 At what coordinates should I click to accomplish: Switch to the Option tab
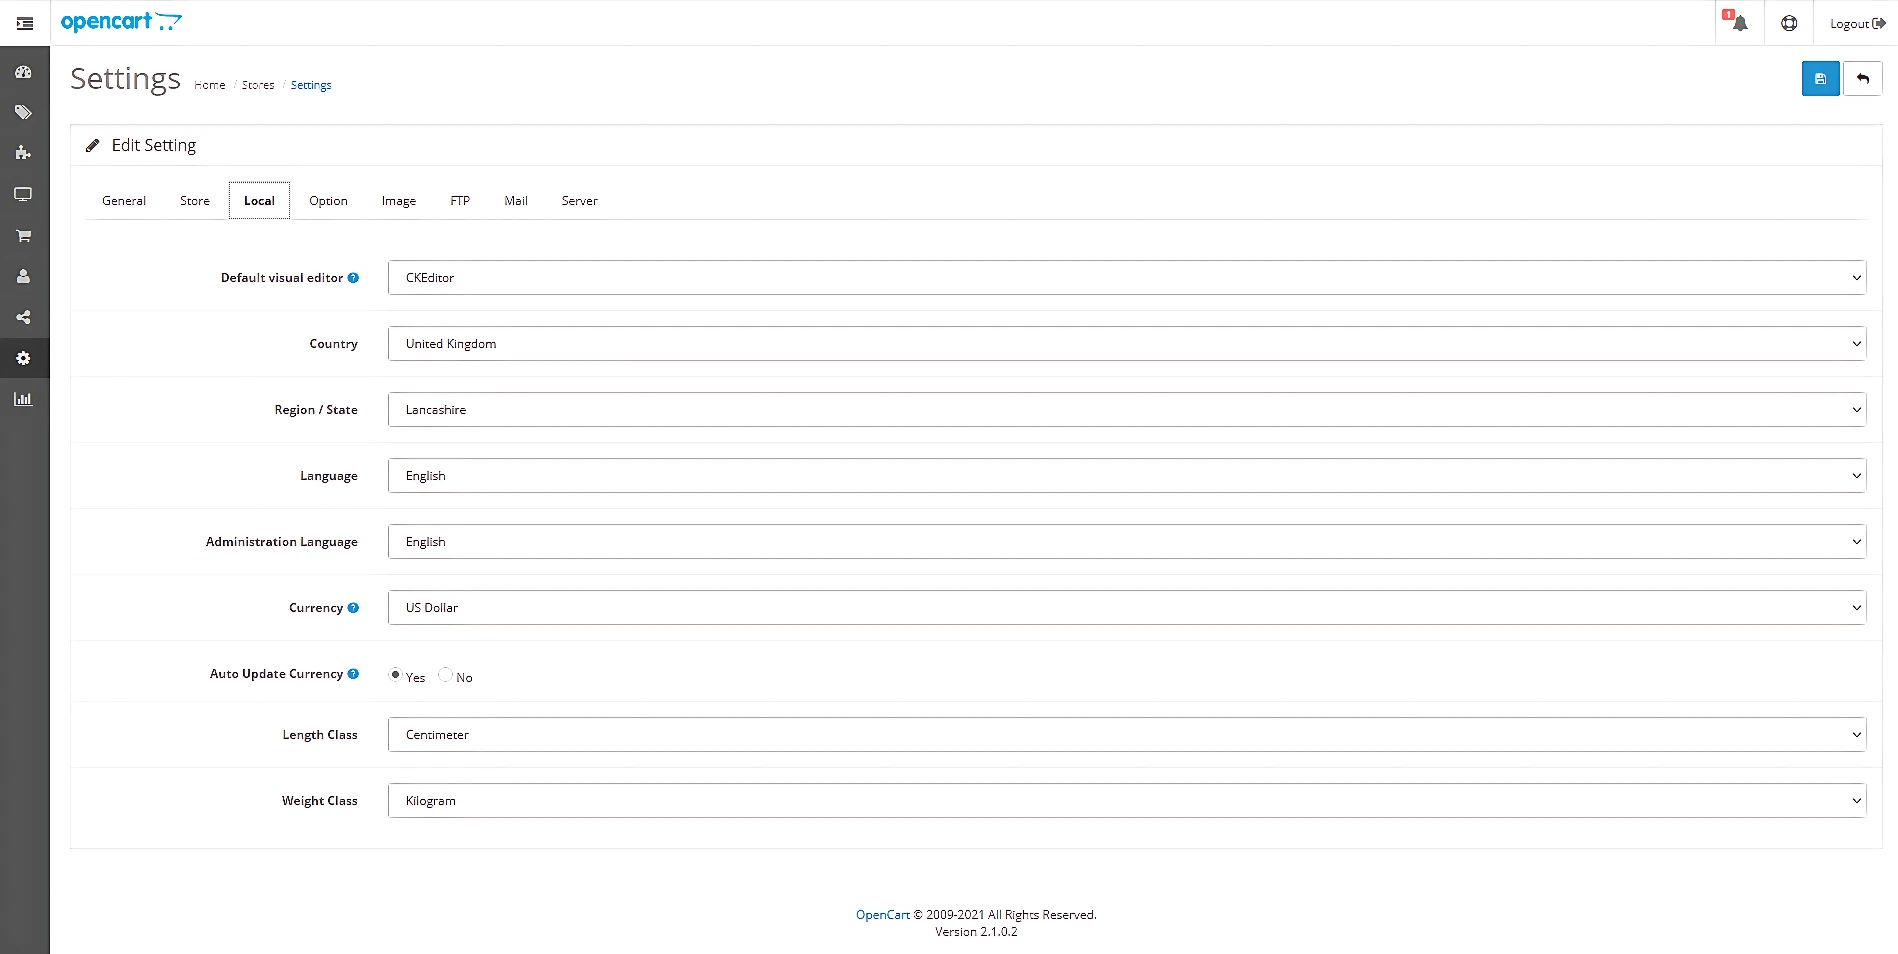328,201
